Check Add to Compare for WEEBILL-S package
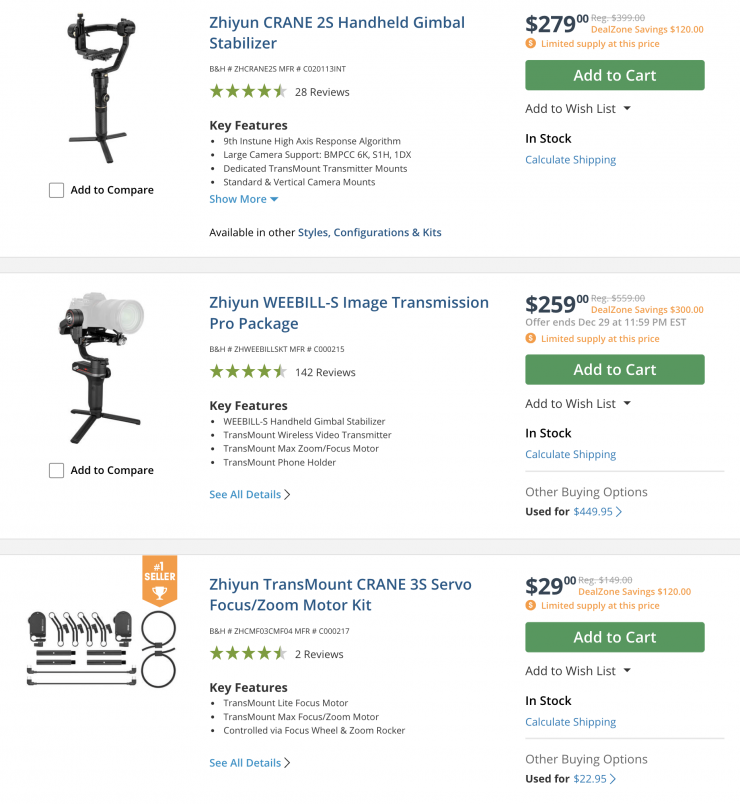Screen dimensions: 740x804 click(x=57, y=470)
